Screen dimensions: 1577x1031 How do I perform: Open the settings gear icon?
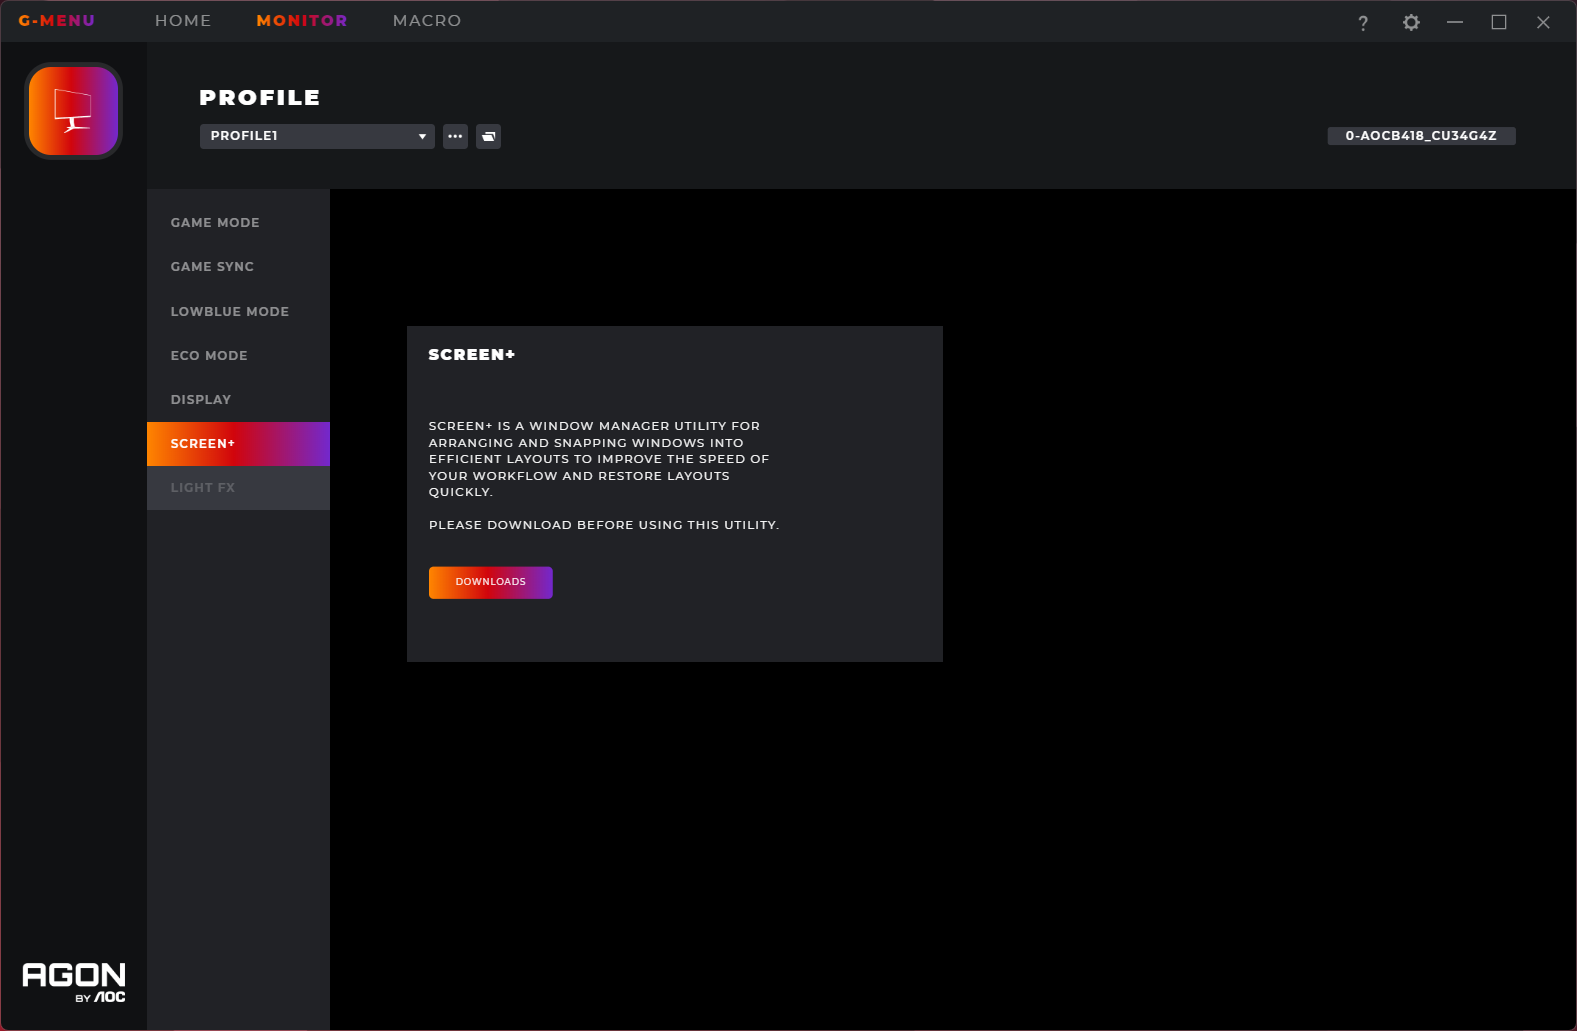tap(1411, 22)
